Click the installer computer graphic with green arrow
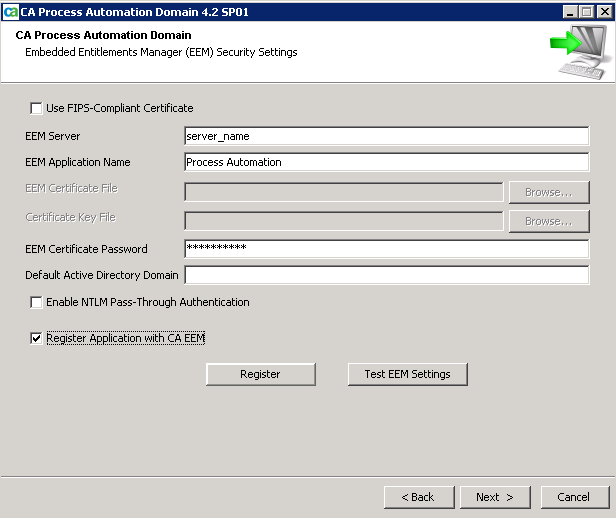 coord(579,52)
